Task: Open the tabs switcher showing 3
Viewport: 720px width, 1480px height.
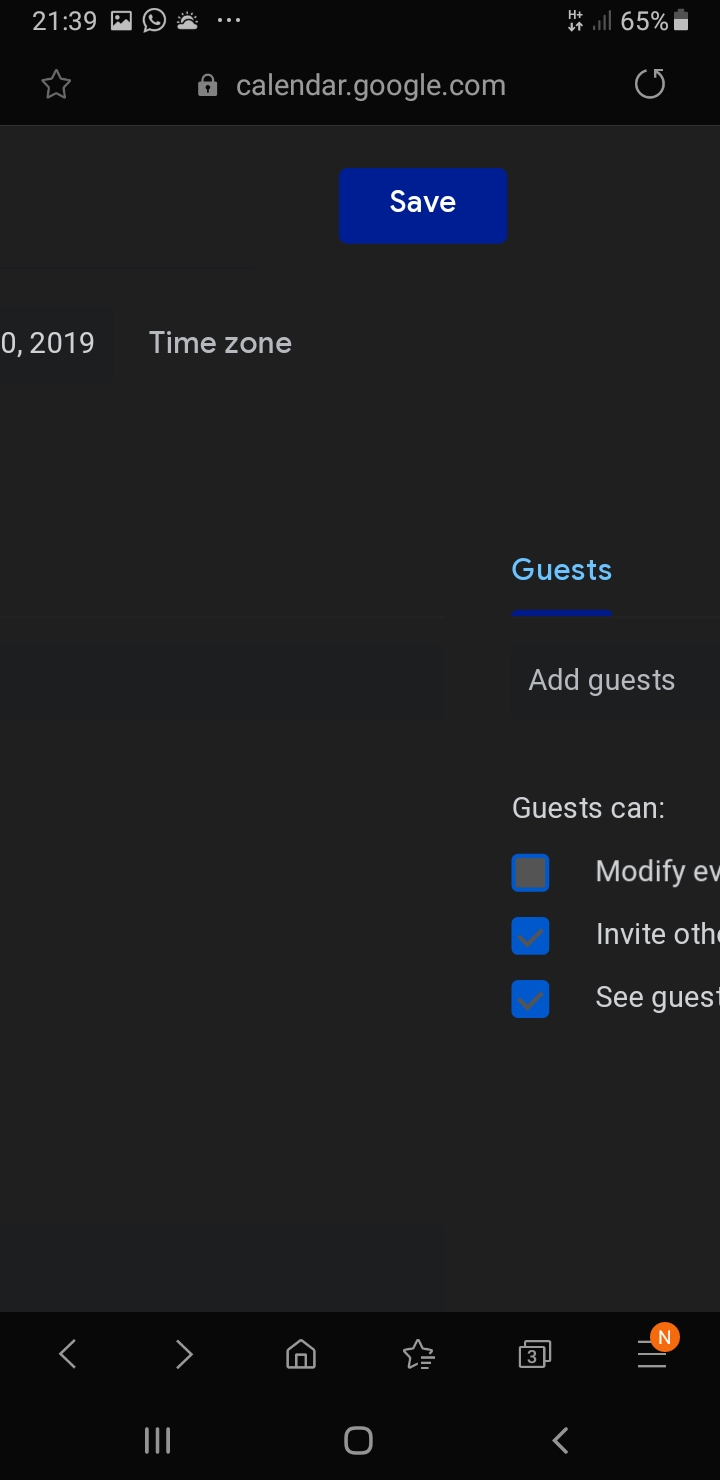Action: point(534,1355)
